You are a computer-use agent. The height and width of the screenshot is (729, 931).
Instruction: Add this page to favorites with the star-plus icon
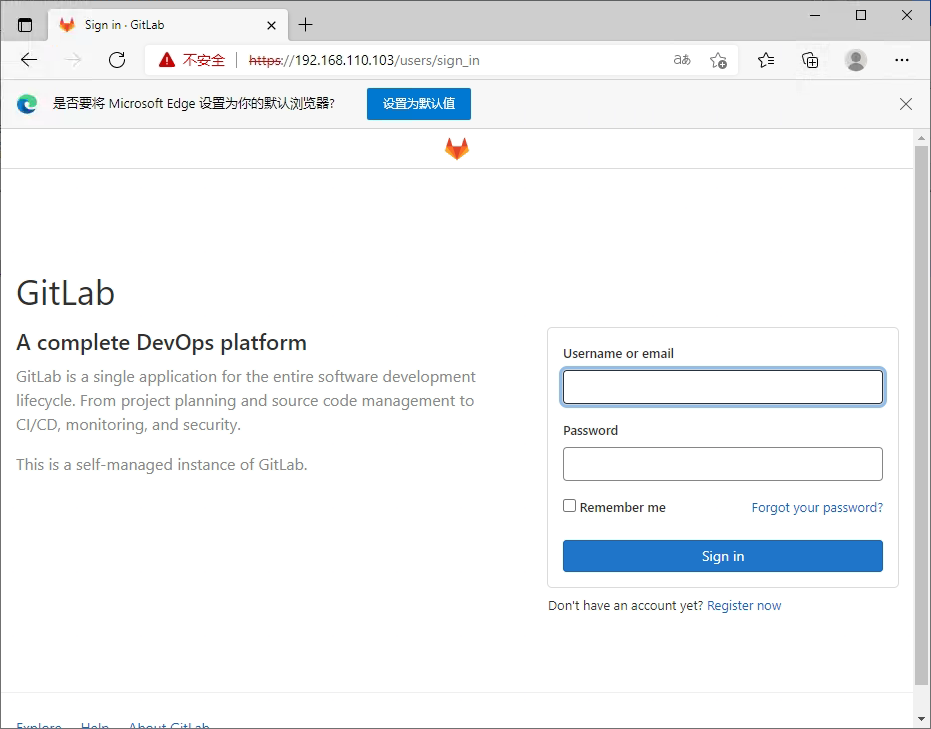tap(718, 60)
